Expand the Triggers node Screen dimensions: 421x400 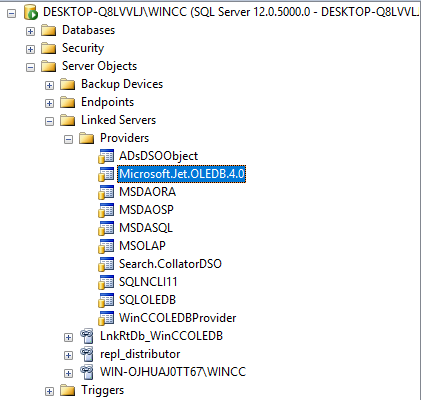[49, 391]
